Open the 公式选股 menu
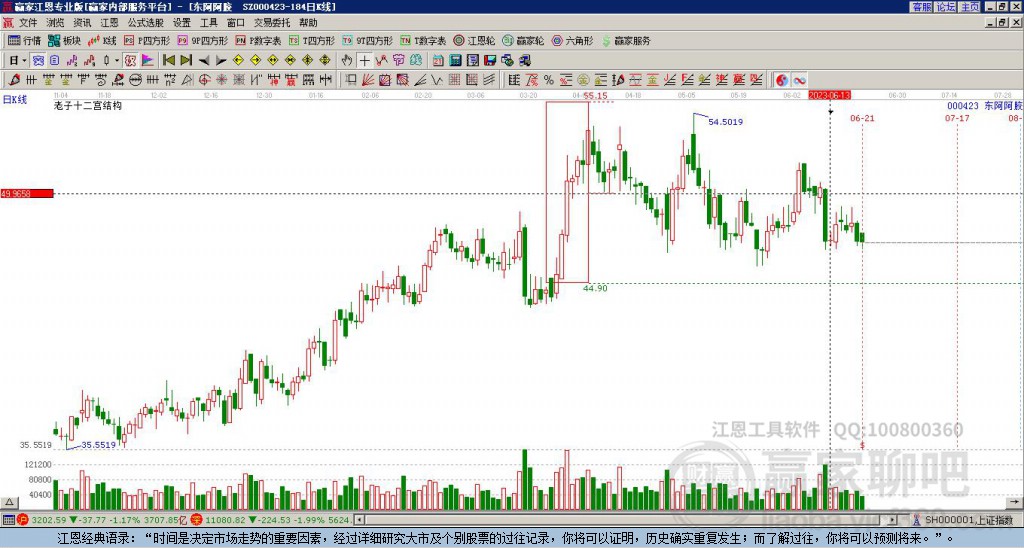This screenshot has width=1024, height=548. 146,23
